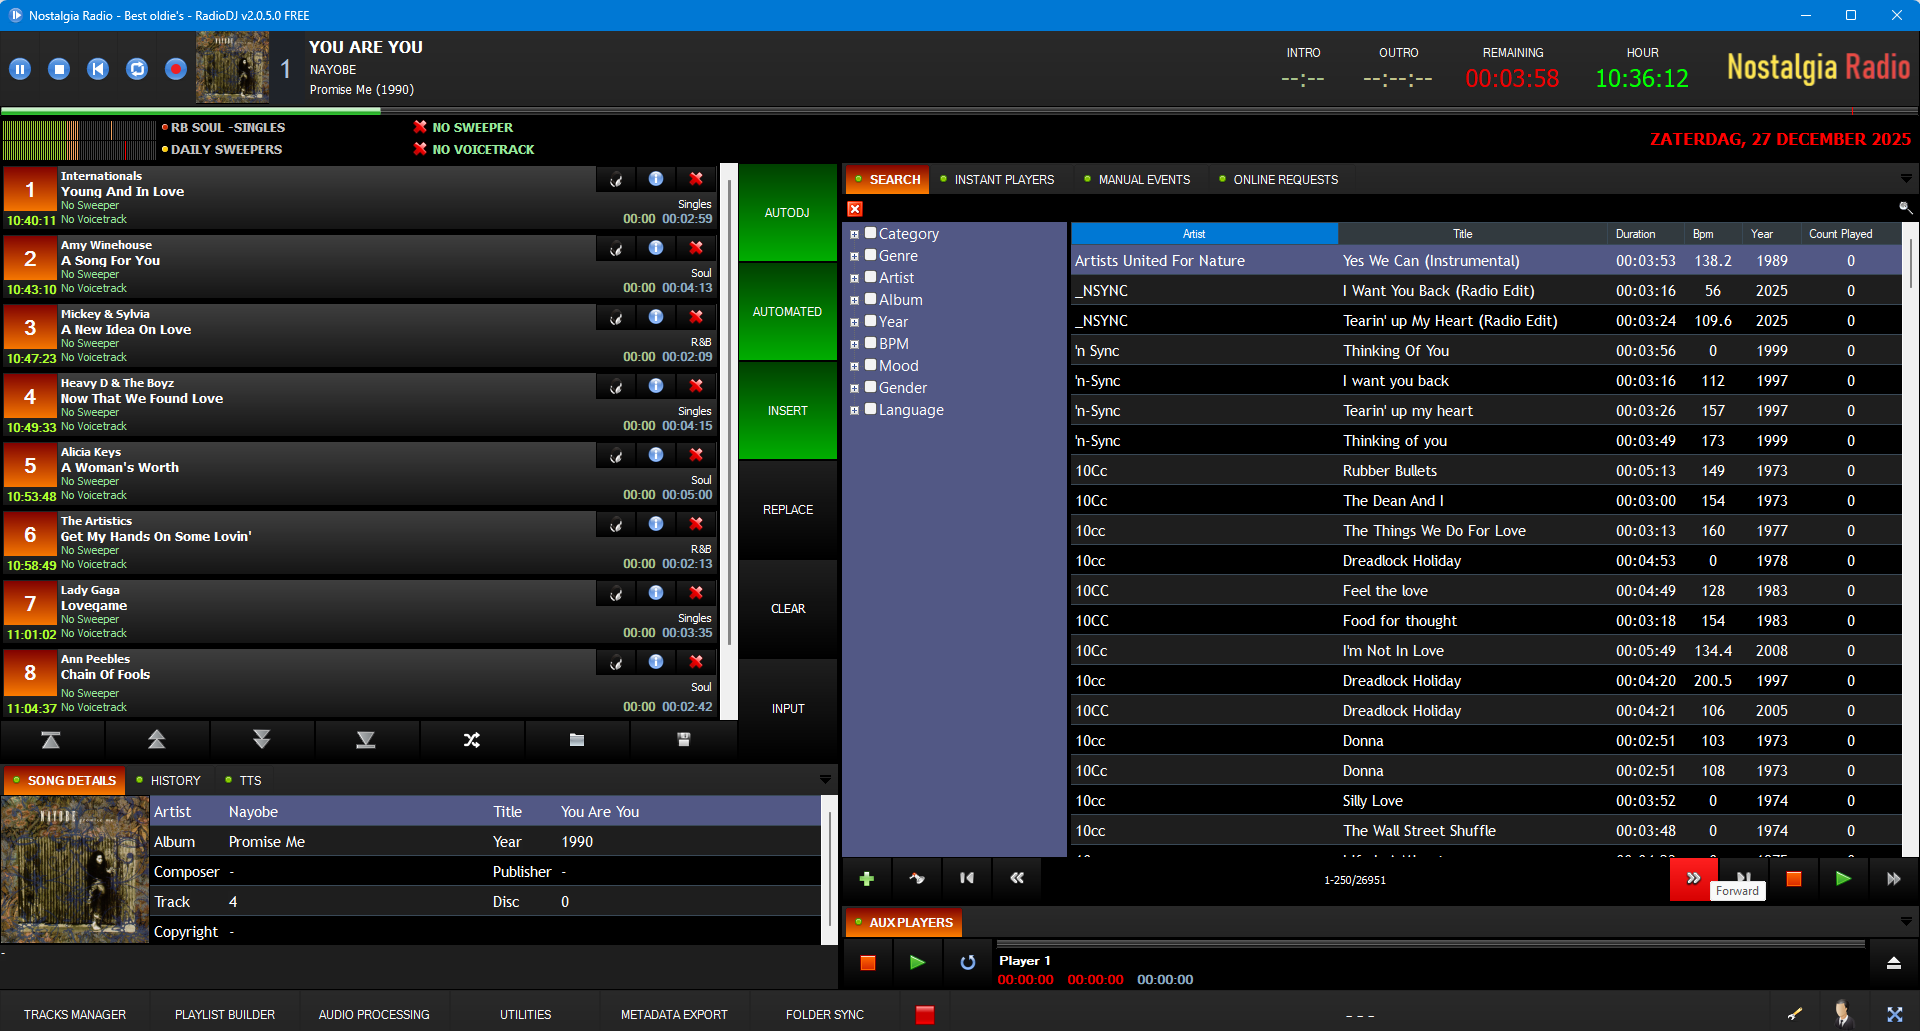
Task: Tick the Genre filter checkbox
Action: [x=871, y=255]
